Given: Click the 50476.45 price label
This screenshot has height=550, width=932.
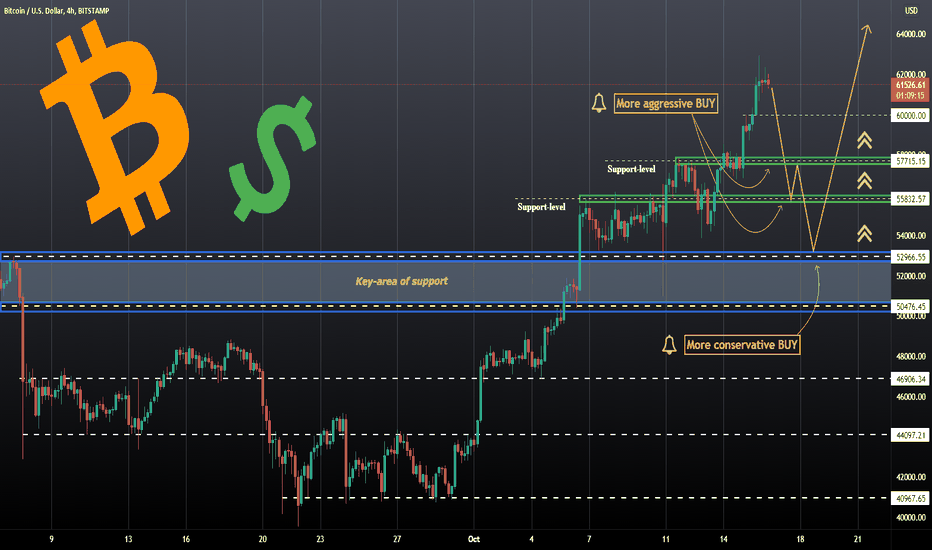Looking at the screenshot, I should (x=910, y=307).
